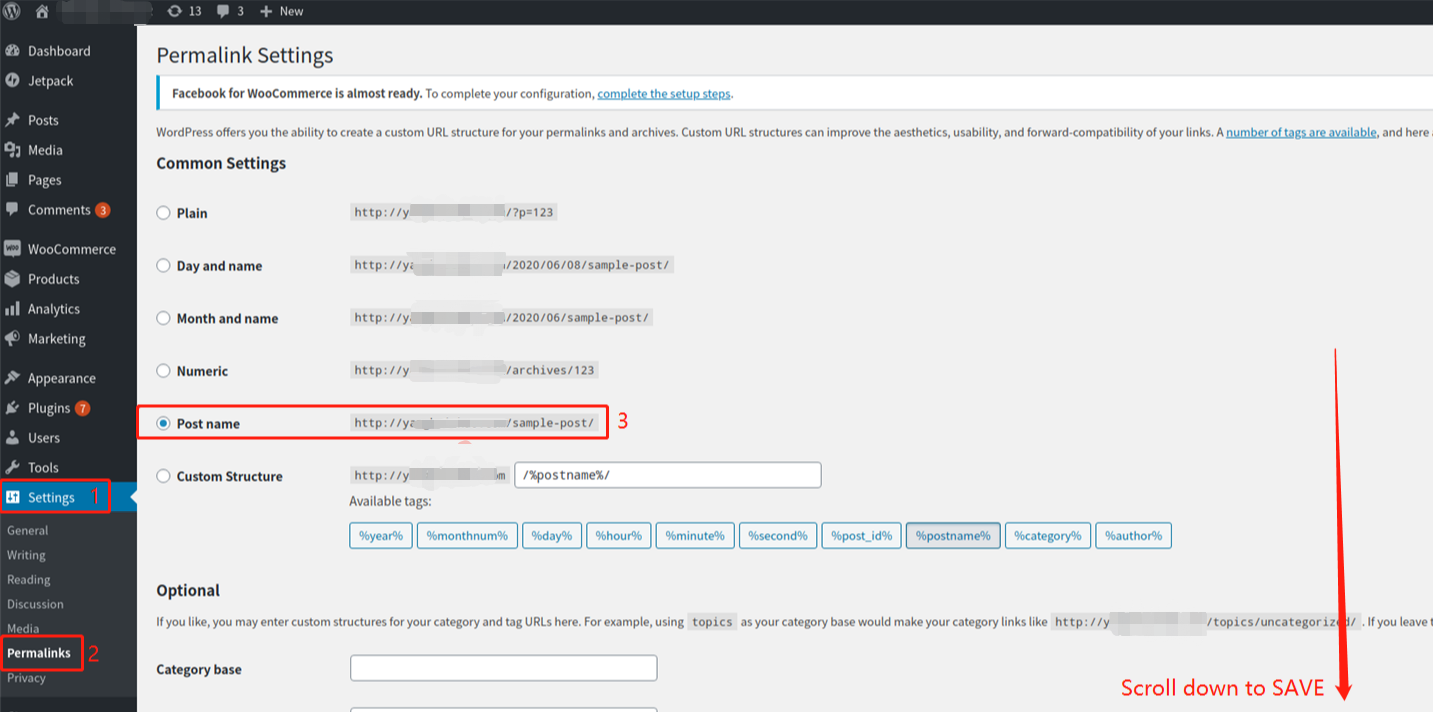
Task: Click the Dashboard gauge icon
Action: 12,51
